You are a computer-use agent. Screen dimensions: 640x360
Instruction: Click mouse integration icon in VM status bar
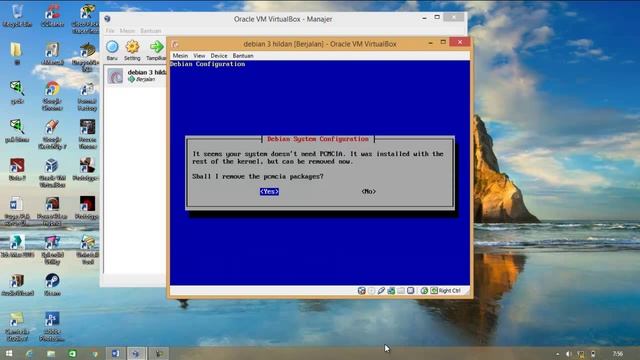[424, 291]
